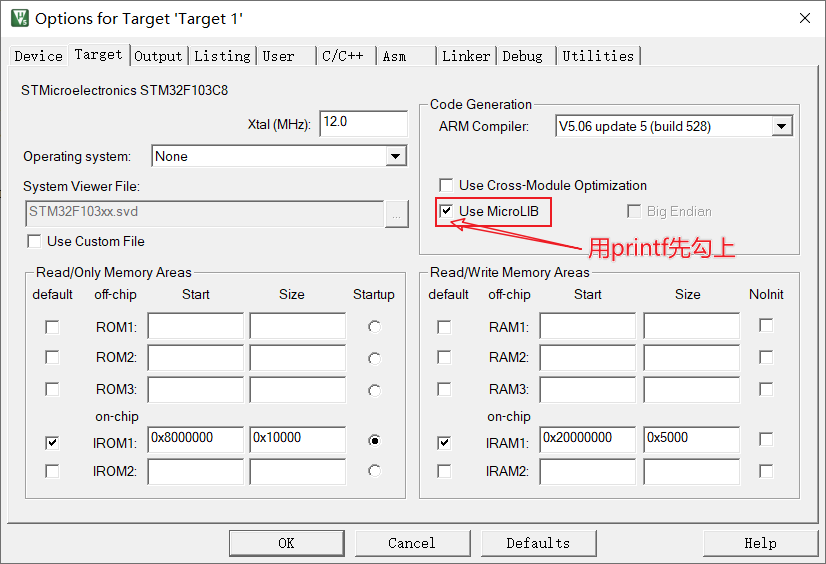
Task: Edit the IRAM1 Start address 0x20000000
Action: (587, 439)
